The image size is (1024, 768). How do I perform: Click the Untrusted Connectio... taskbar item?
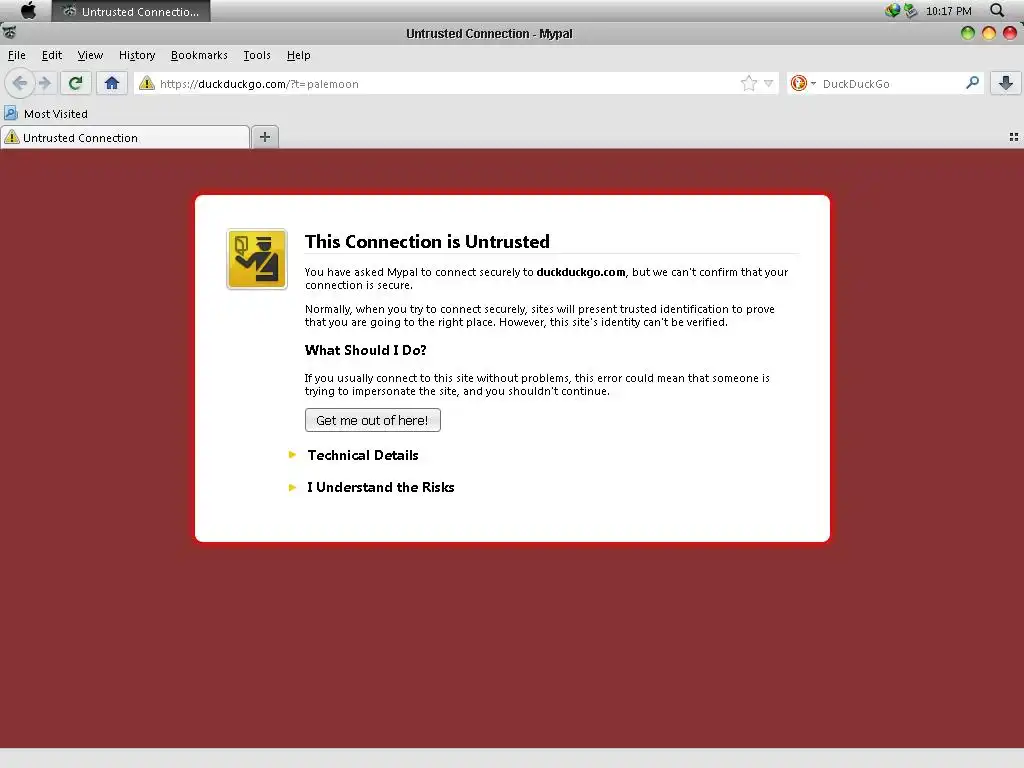131,11
